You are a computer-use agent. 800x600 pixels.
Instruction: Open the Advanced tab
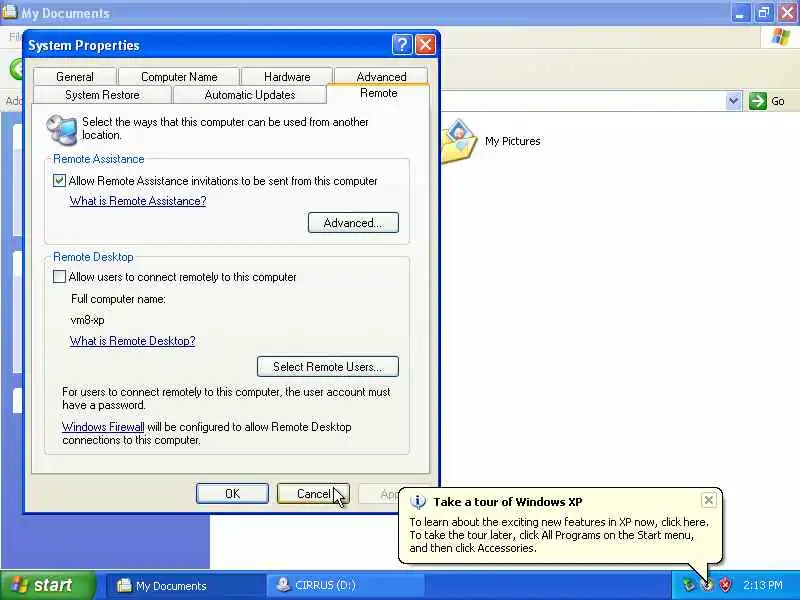382,77
